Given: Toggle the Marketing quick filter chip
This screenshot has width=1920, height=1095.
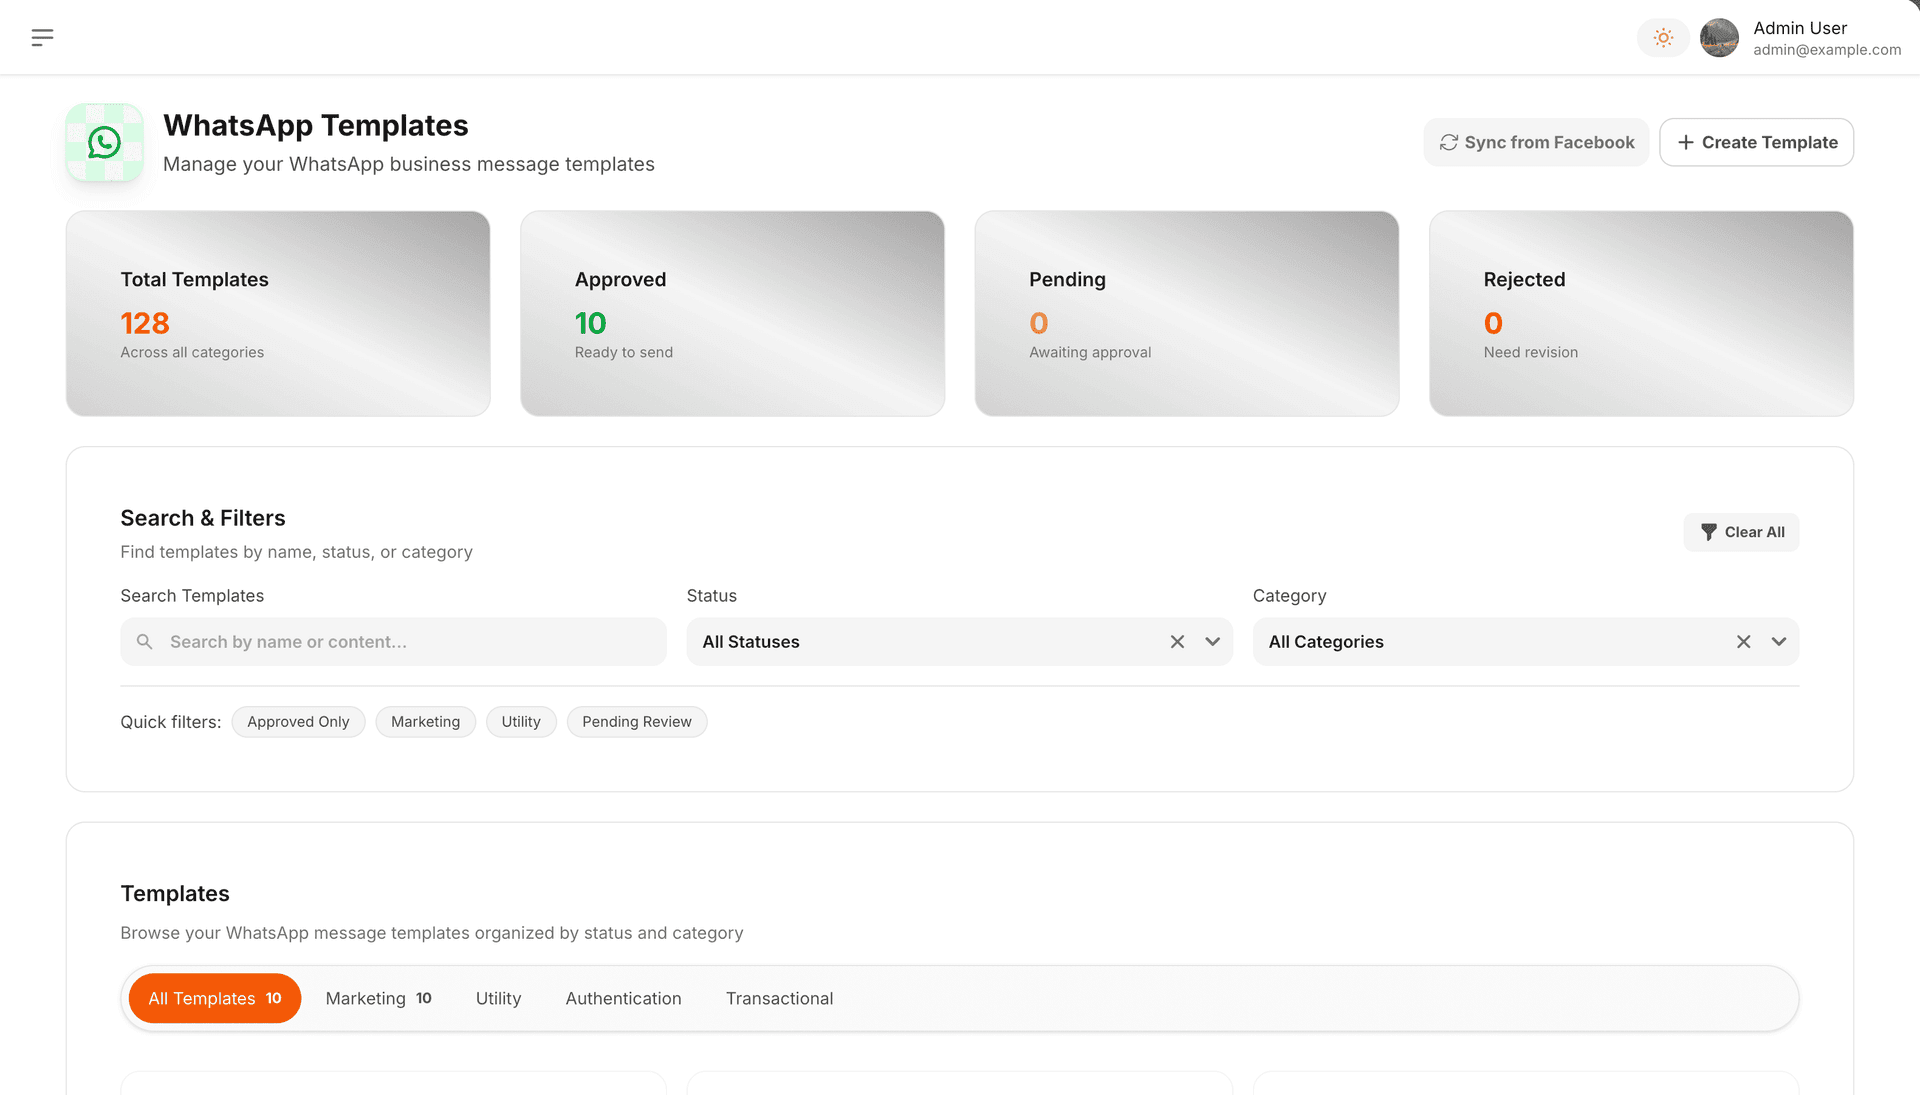Looking at the screenshot, I should coord(425,722).
